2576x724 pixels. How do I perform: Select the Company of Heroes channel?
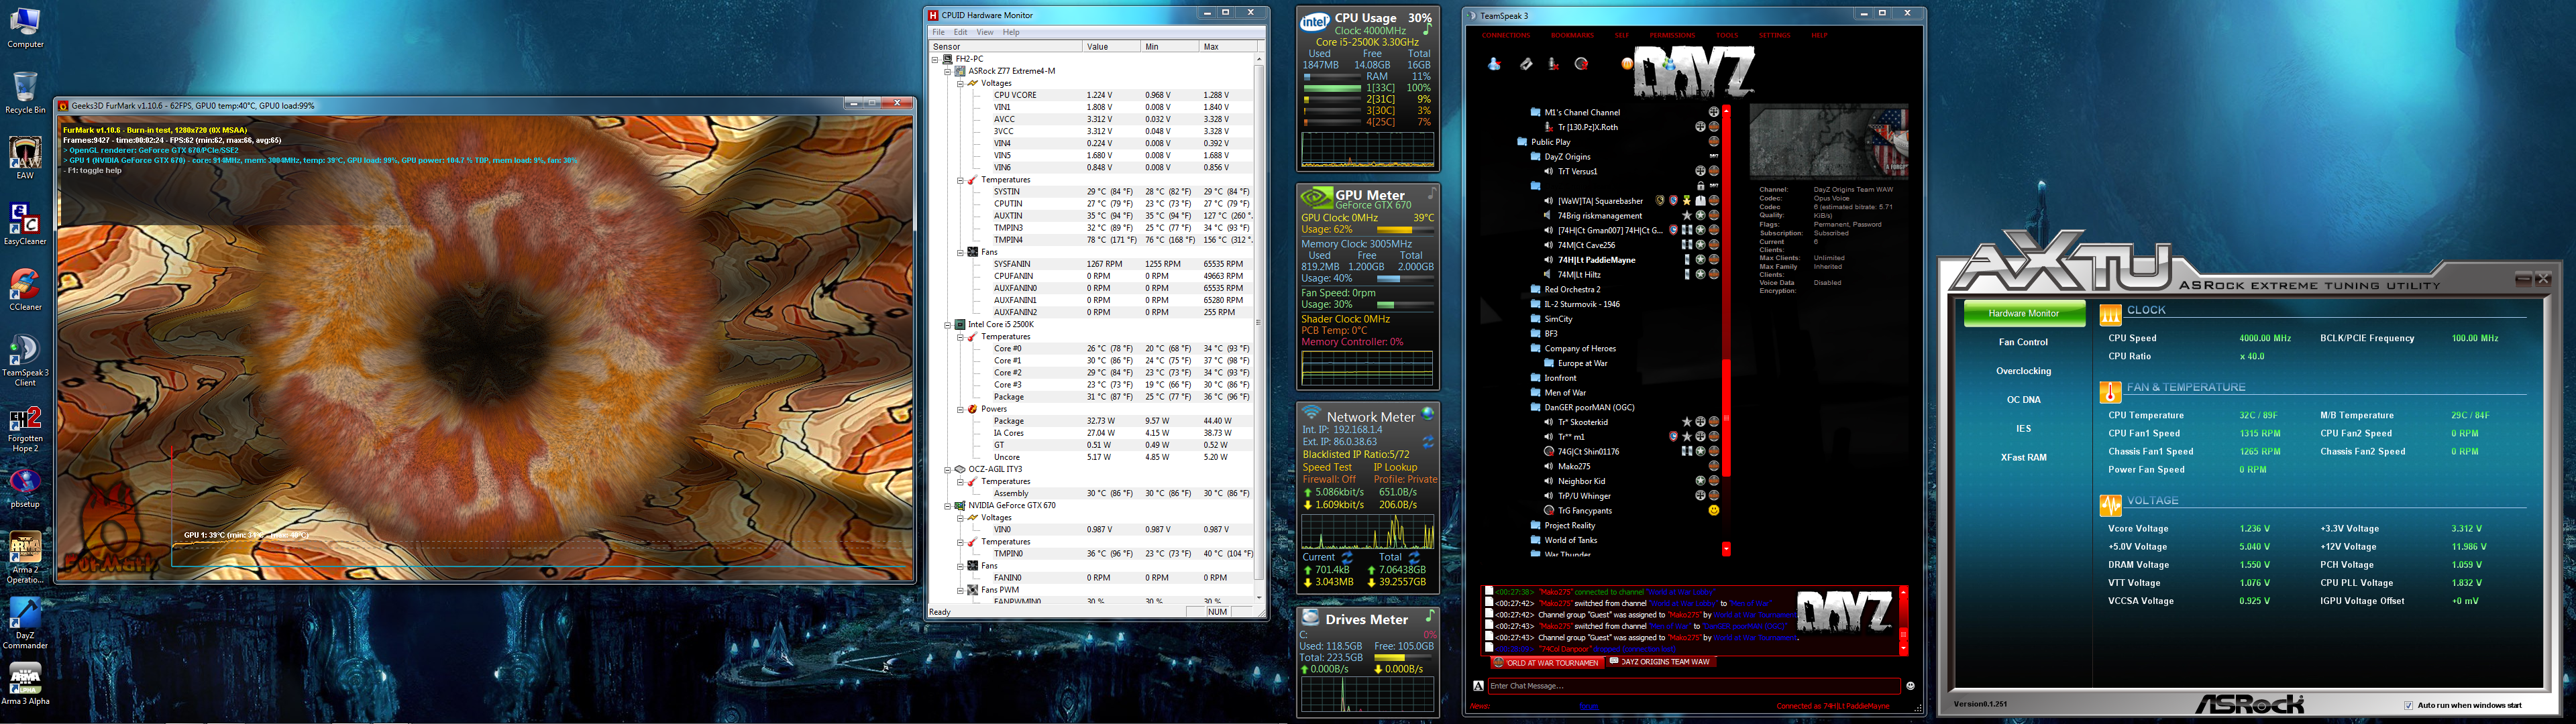[1579, 348]
